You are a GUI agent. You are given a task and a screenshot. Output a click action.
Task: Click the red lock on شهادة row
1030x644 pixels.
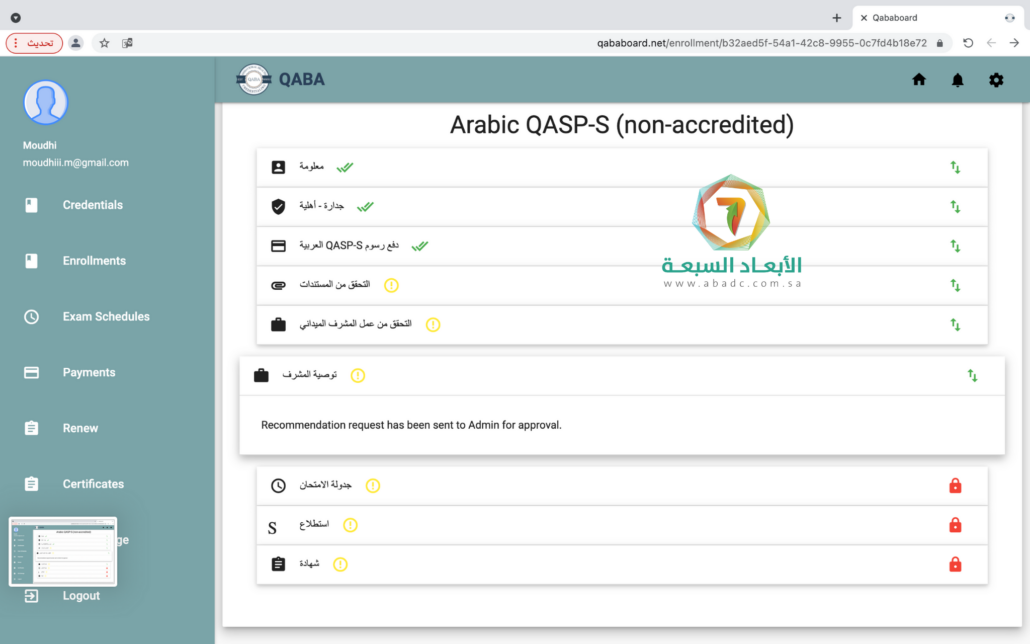pos(955,564)
